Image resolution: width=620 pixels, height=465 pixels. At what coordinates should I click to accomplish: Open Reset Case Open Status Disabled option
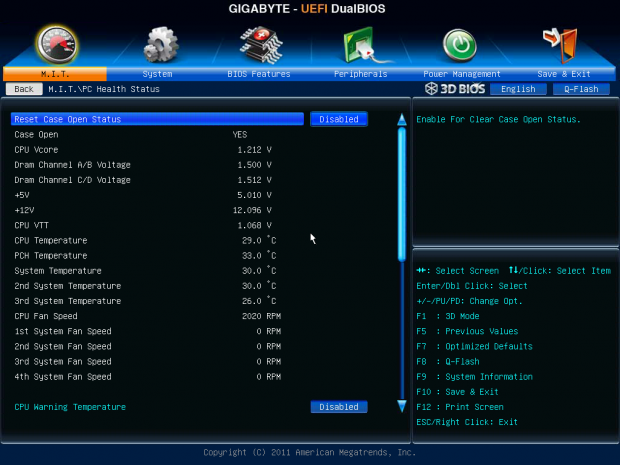tap(339, 119)
